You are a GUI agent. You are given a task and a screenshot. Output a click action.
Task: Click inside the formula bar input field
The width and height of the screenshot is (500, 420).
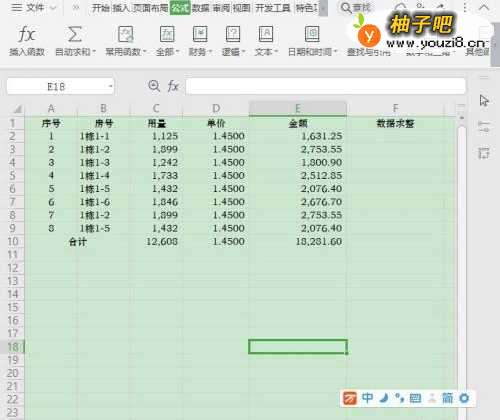[325, 86]
